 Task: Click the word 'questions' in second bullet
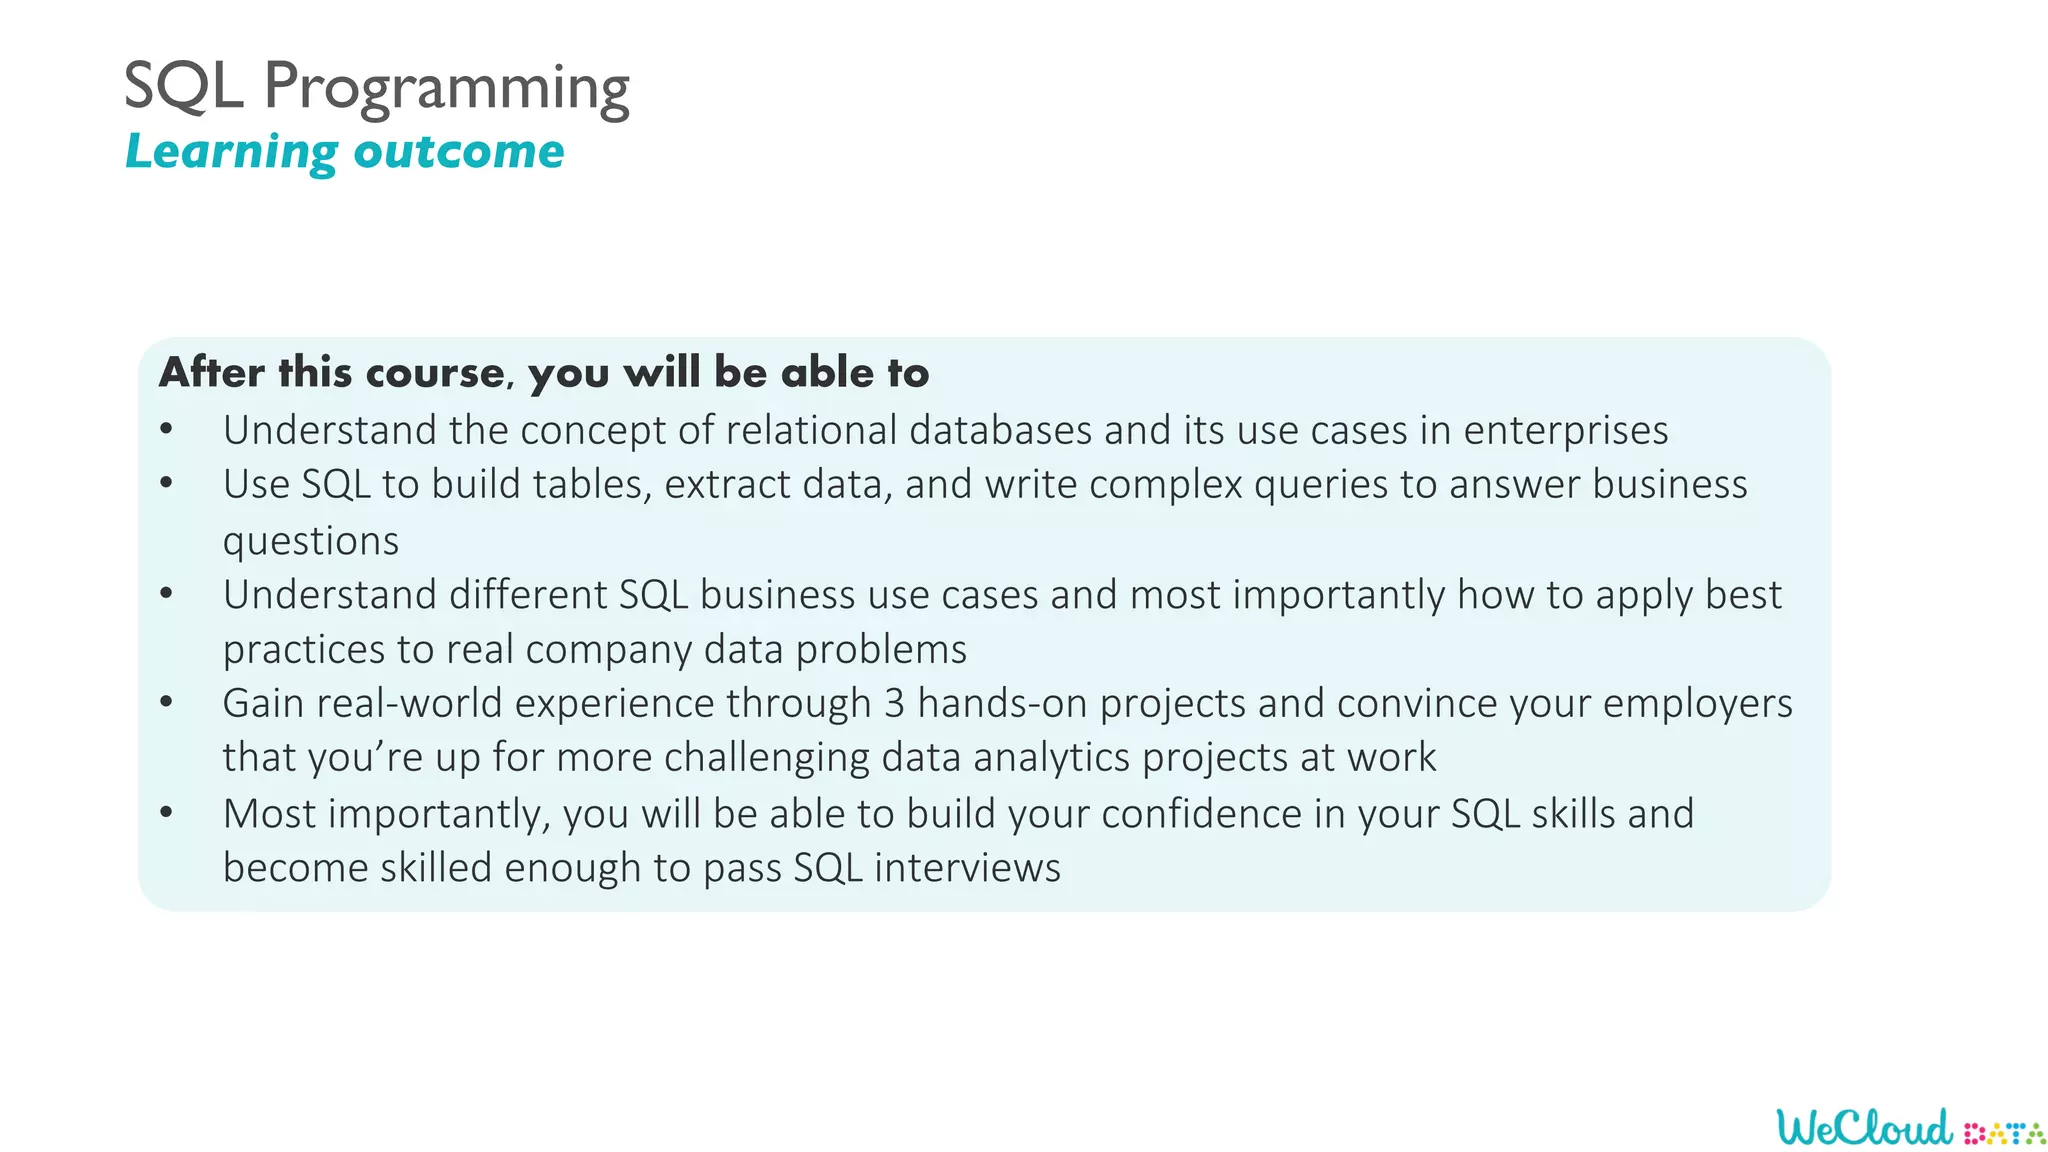click(310, 541)
